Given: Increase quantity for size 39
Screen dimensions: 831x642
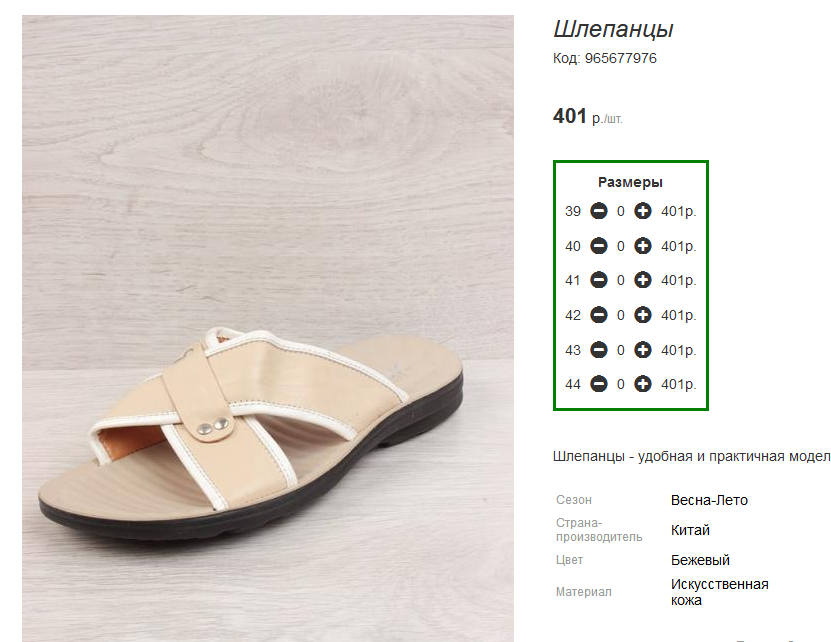Looking at the screenshot, I should tap(643, 211).
